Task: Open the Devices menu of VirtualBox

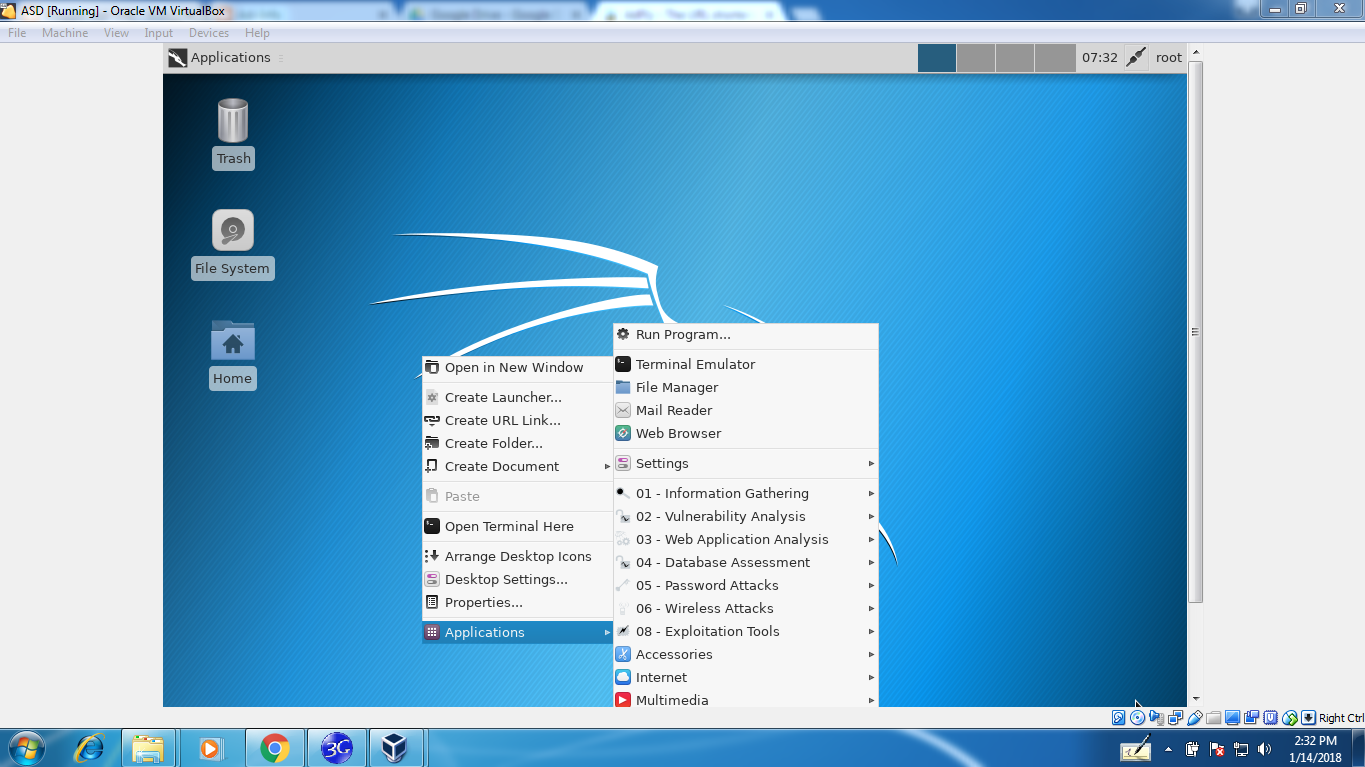Action: pos(209,32)
